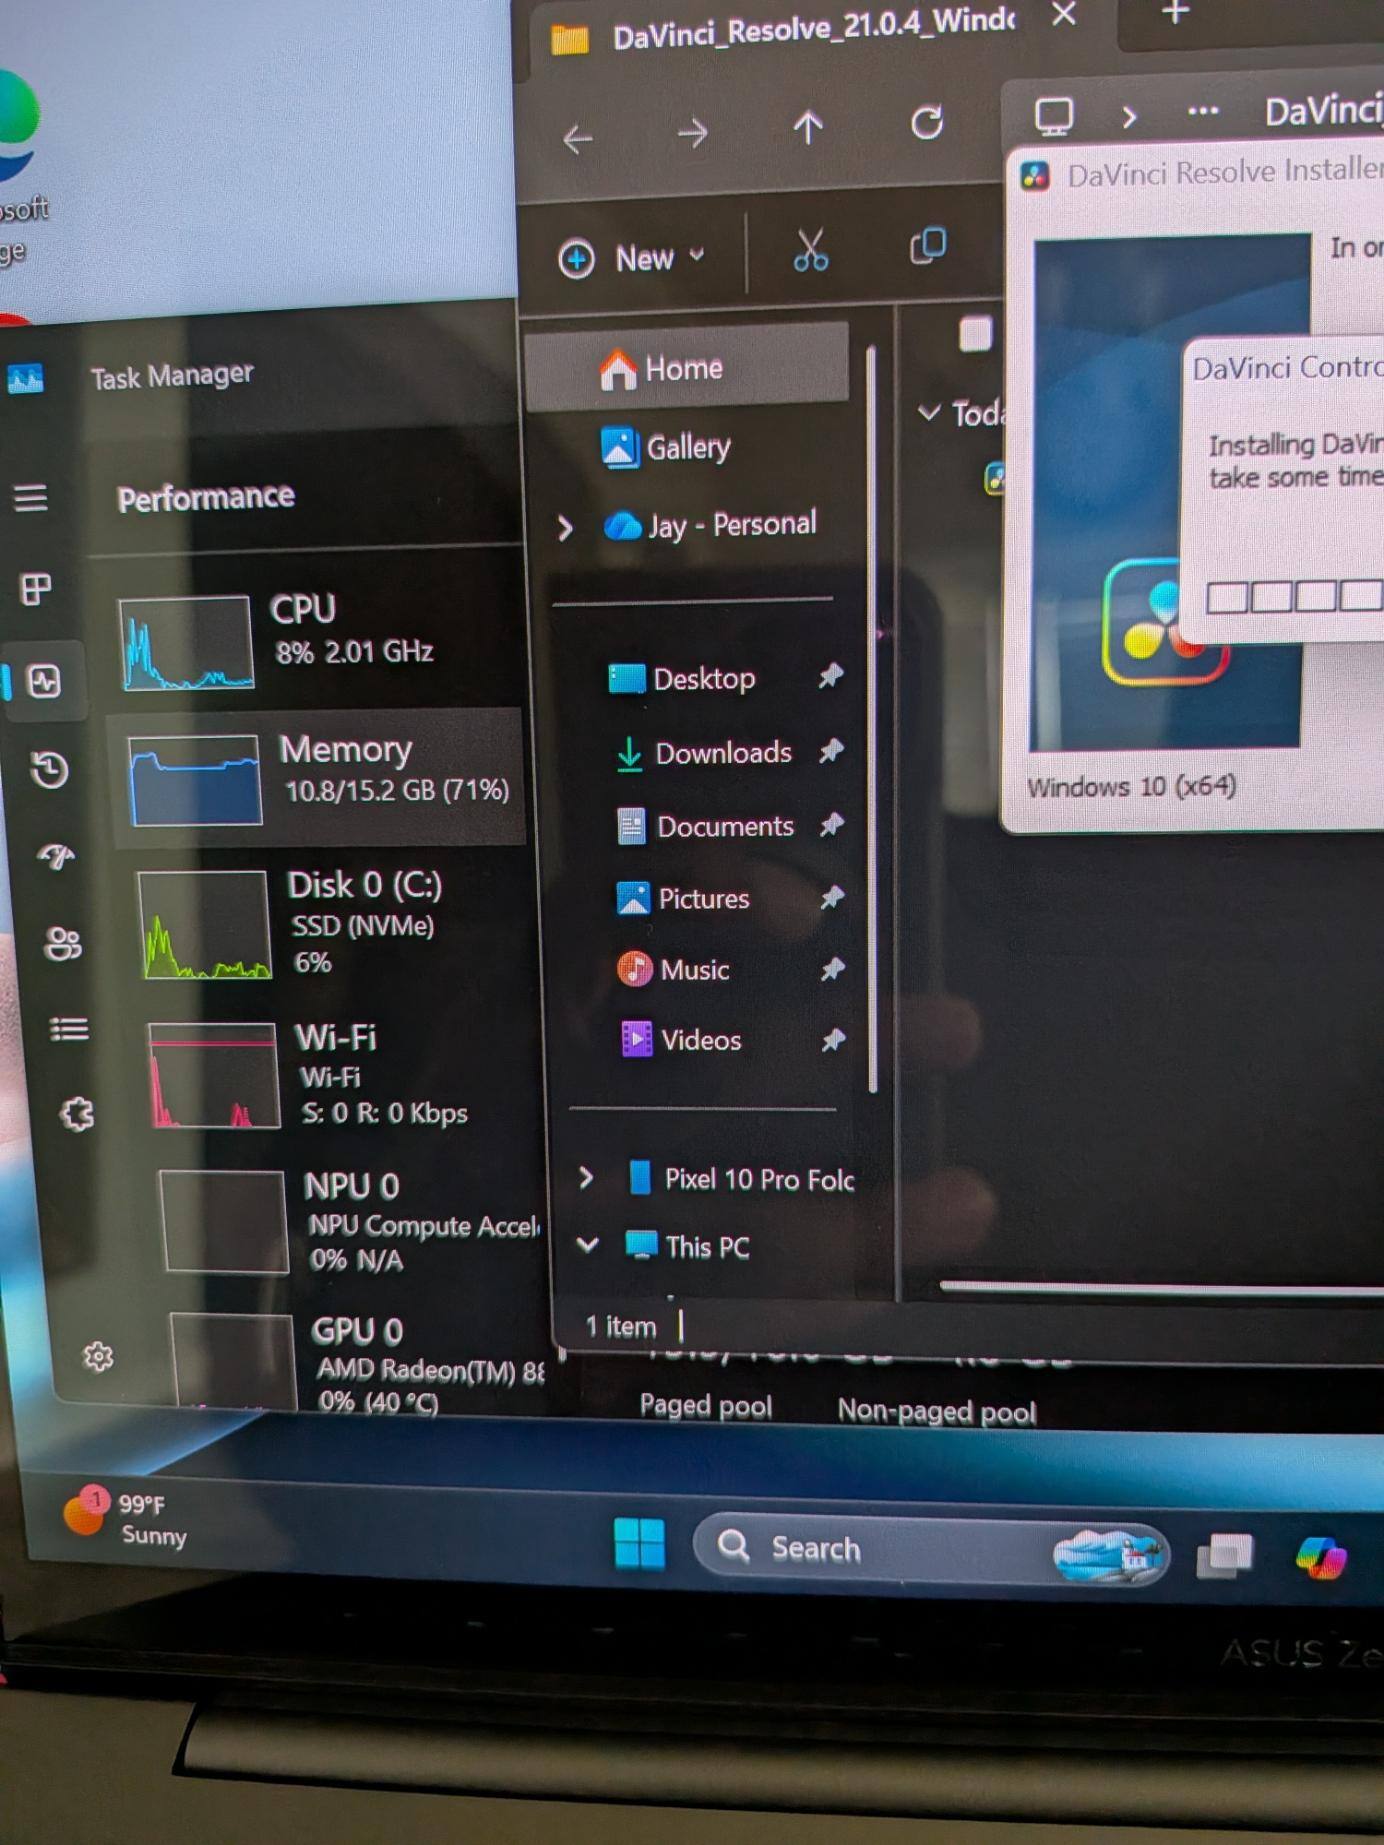Click the file list horizontal scrollbar
The height and width of the screenshot is (1845, 1384).
[x=1161, y=1287]
